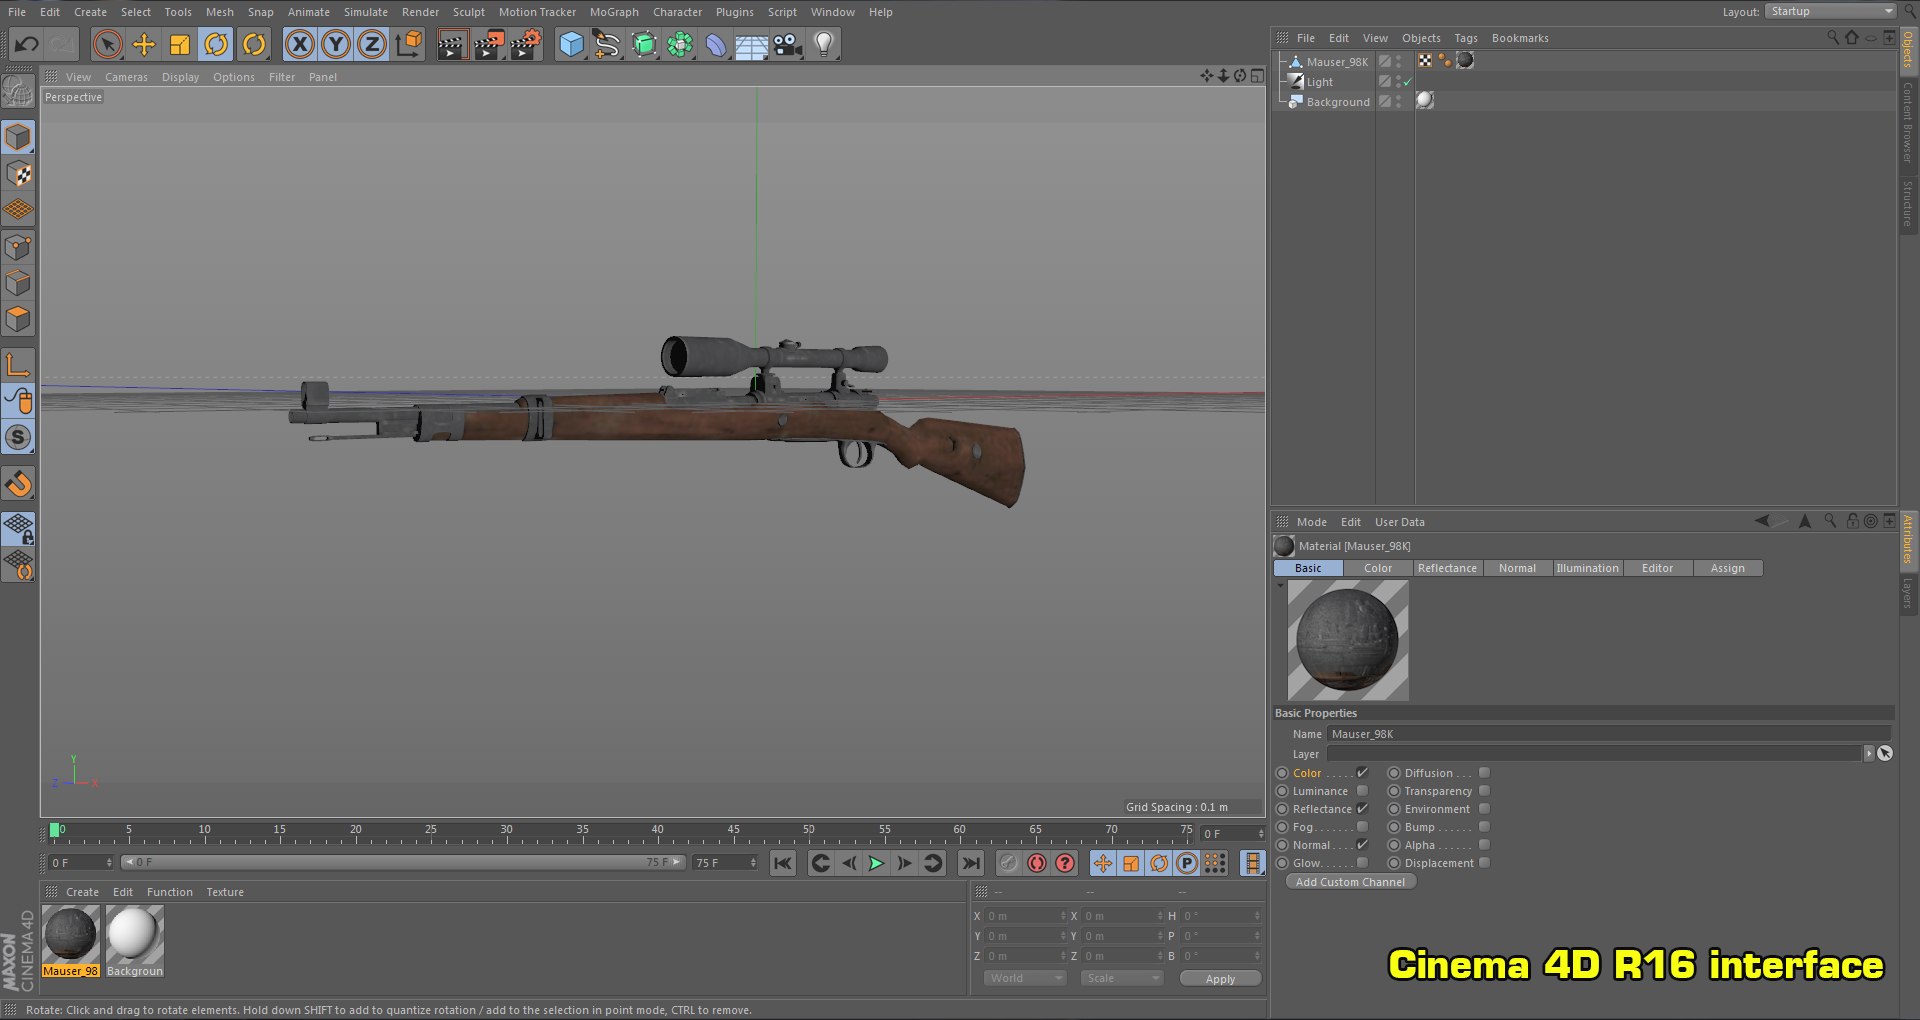Switch to the Illumination tab
Image resolution: width=1920 pixels, height=1020 pixels.
point(1587,568)
